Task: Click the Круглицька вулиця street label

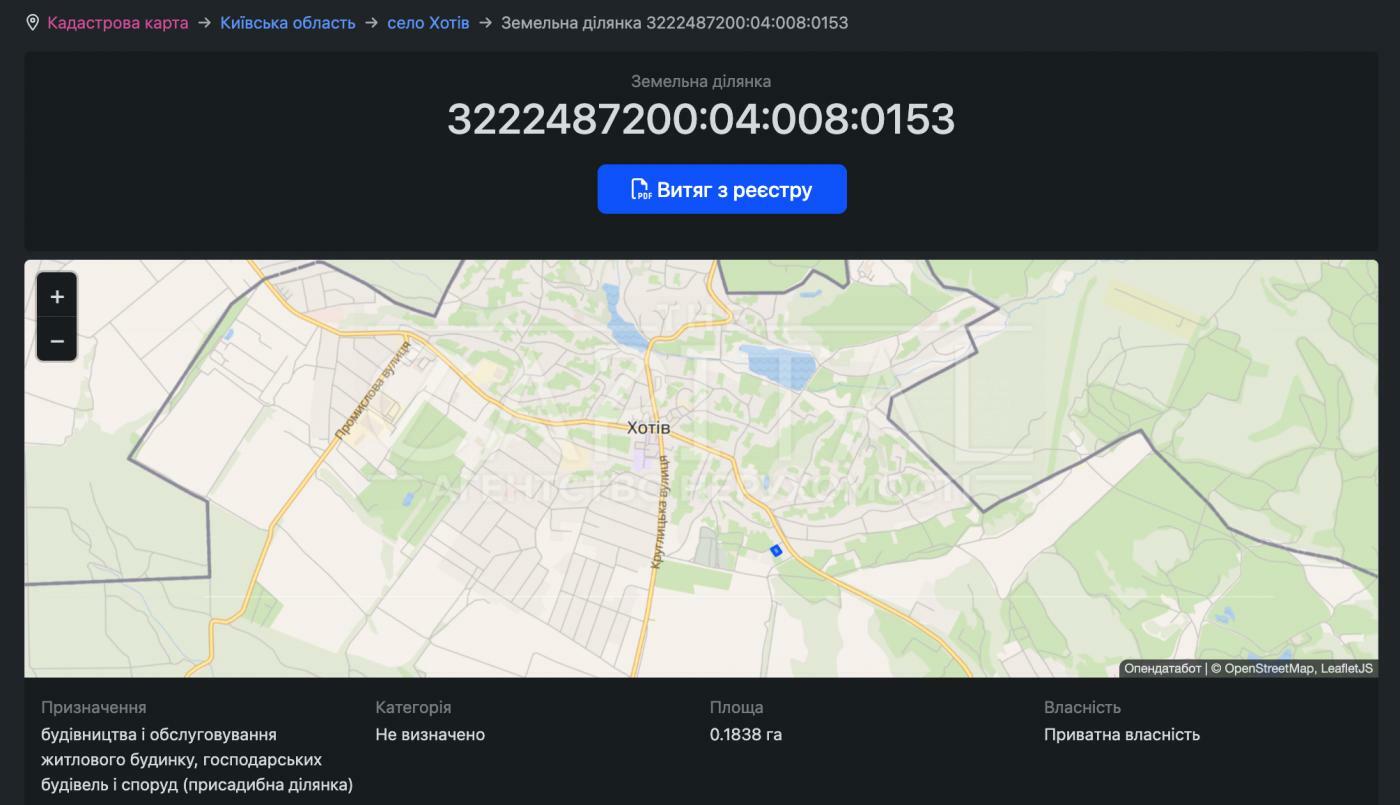Action: point(659,512)
